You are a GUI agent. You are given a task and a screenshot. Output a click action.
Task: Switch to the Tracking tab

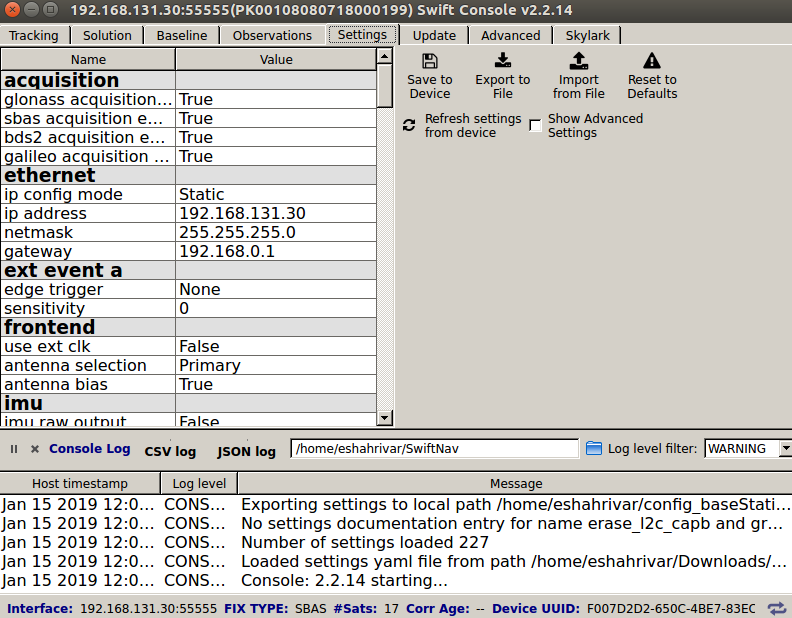point(34,35)
